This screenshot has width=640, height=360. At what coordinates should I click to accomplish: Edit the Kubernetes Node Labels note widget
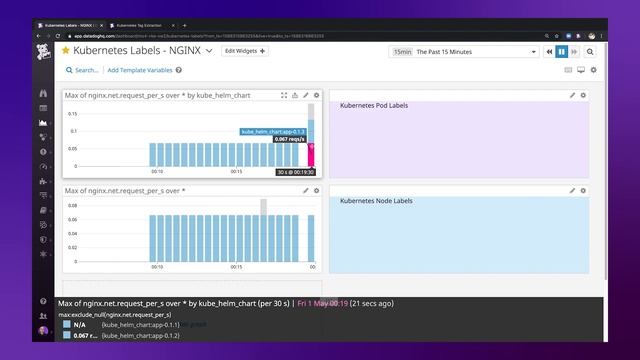coord(572,191)
